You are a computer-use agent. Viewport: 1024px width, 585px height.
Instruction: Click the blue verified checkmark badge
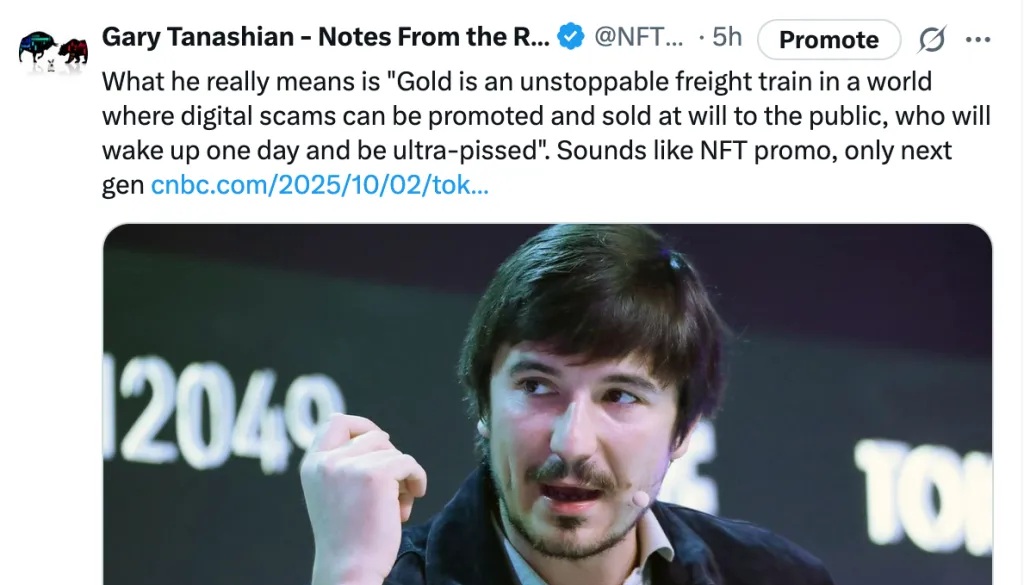[570, 38]
